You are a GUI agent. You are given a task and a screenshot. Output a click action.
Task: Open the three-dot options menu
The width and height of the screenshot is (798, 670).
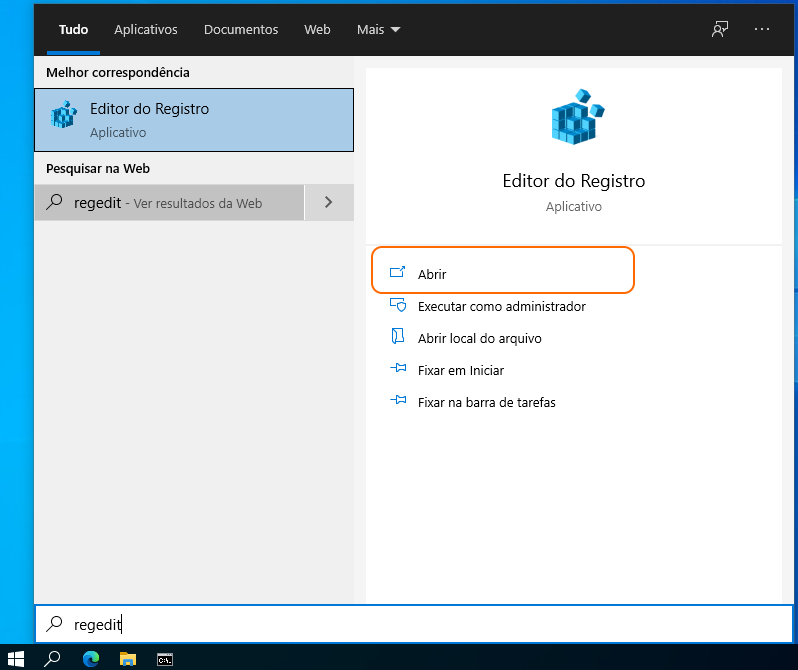pyautogui.click(x=761, y=29)
